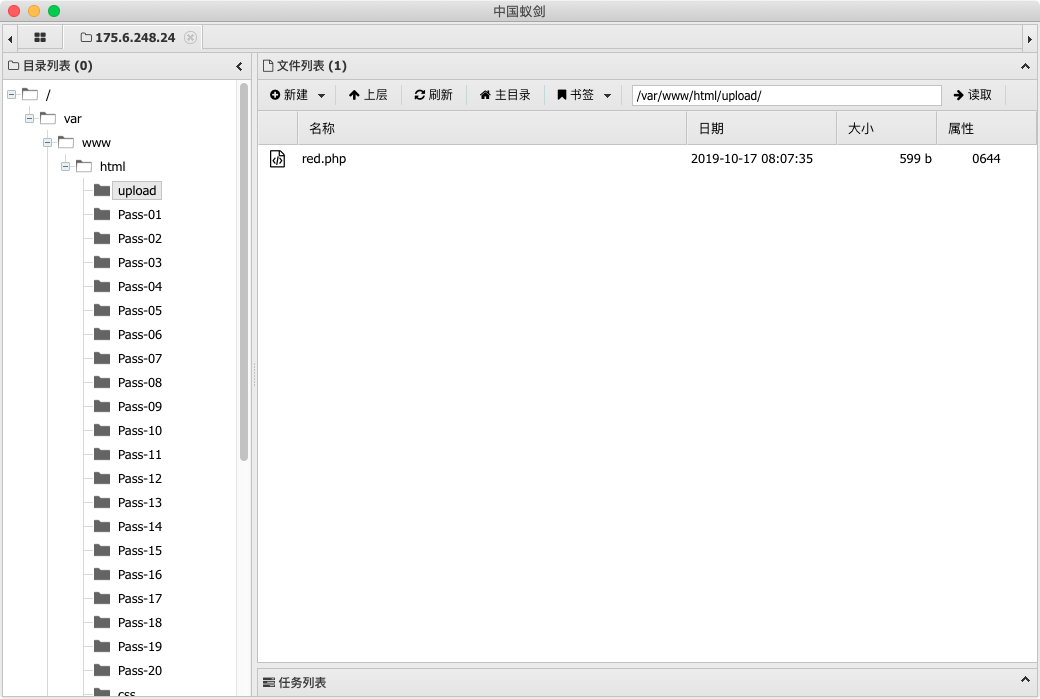Click the date 2019-10-17 08:07:35

point(751,159)
